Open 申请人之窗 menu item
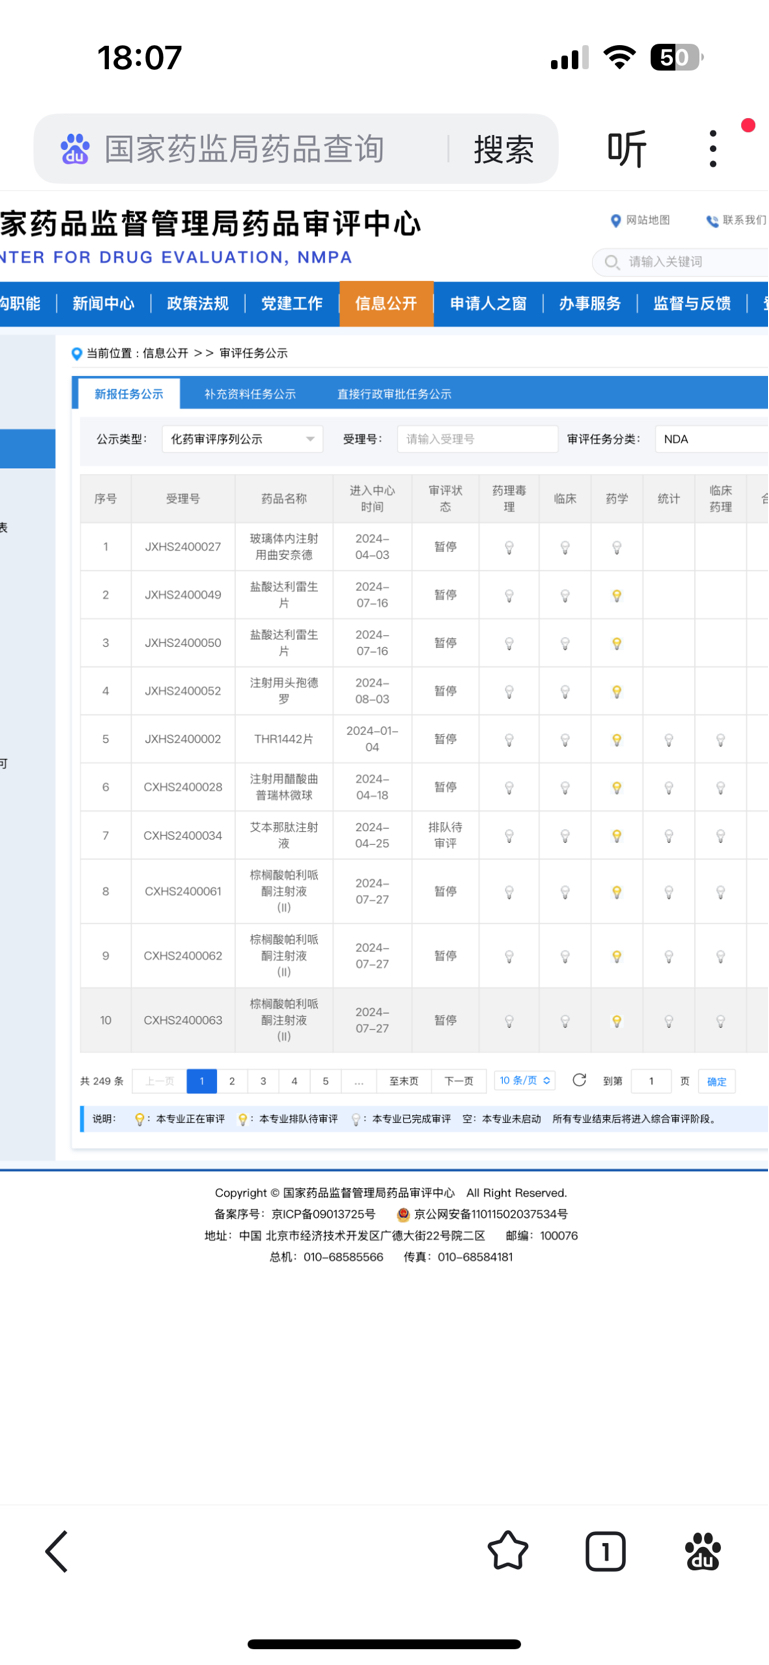The height and width of the screenshot is (1665, 769). point(488,303)
